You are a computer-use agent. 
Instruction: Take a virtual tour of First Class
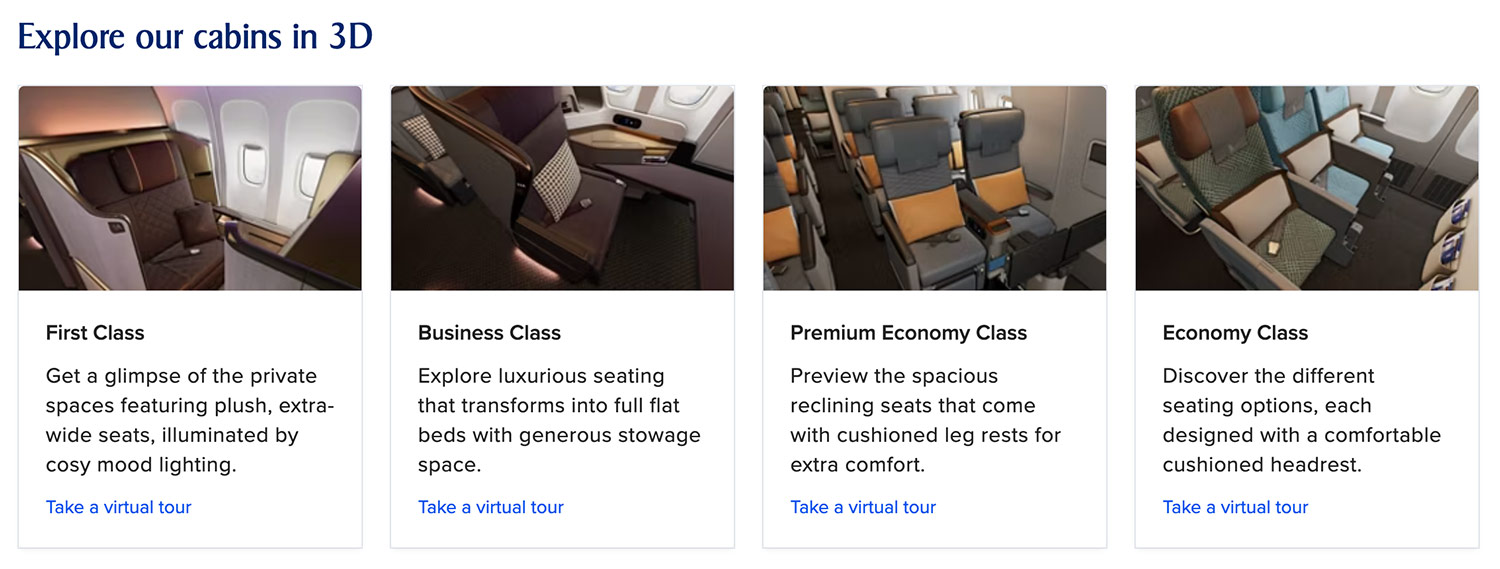[x=118, y=507]
